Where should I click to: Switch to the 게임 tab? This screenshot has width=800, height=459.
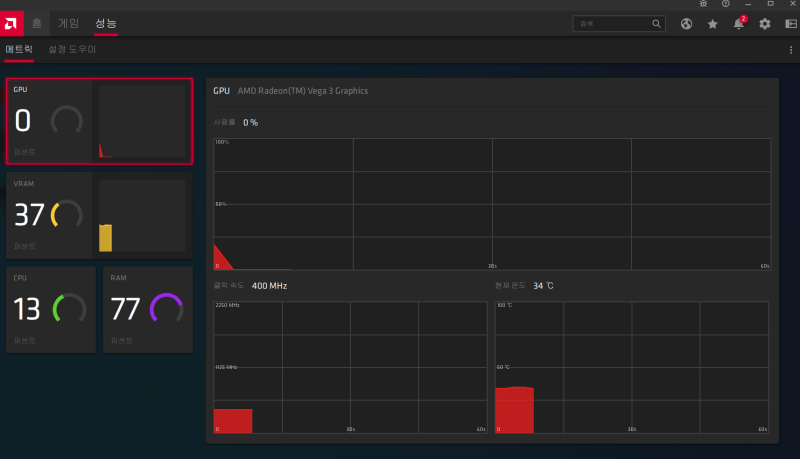[x=68, y=23]
